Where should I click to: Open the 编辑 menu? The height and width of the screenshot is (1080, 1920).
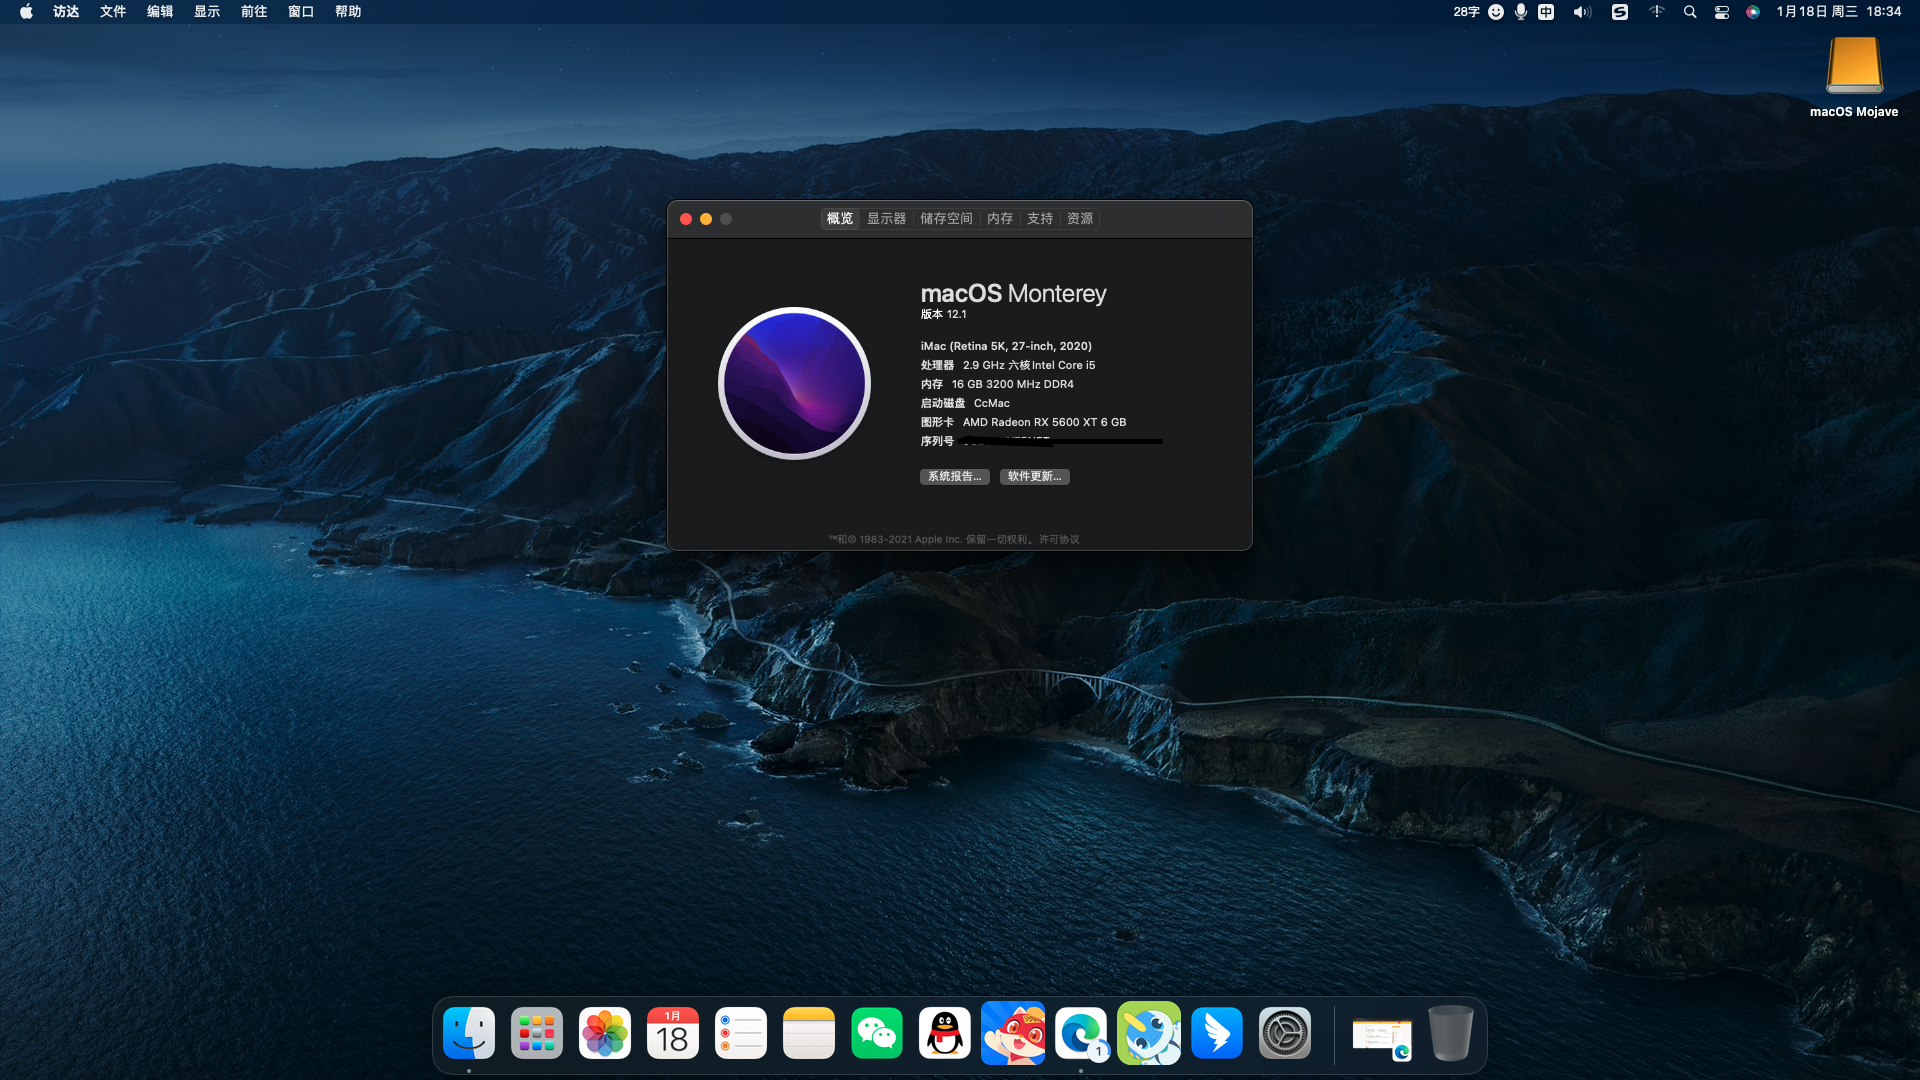click(160, 12)
